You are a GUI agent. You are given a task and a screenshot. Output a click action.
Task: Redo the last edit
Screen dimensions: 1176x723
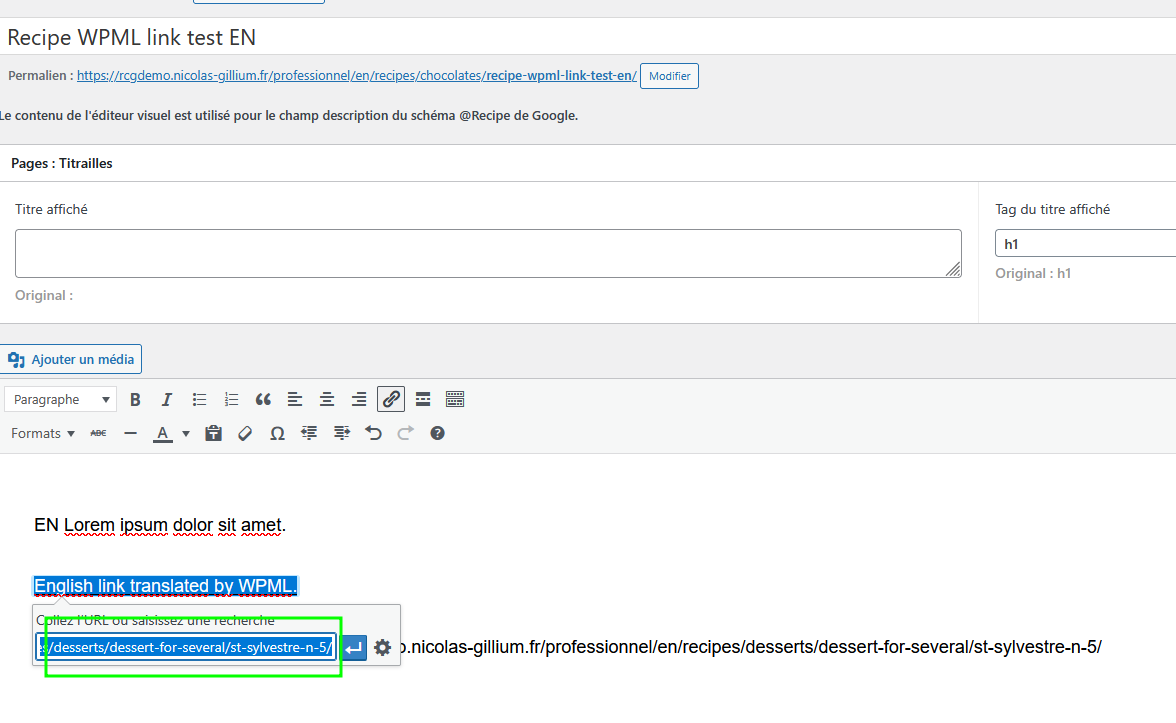coord(405,434)
